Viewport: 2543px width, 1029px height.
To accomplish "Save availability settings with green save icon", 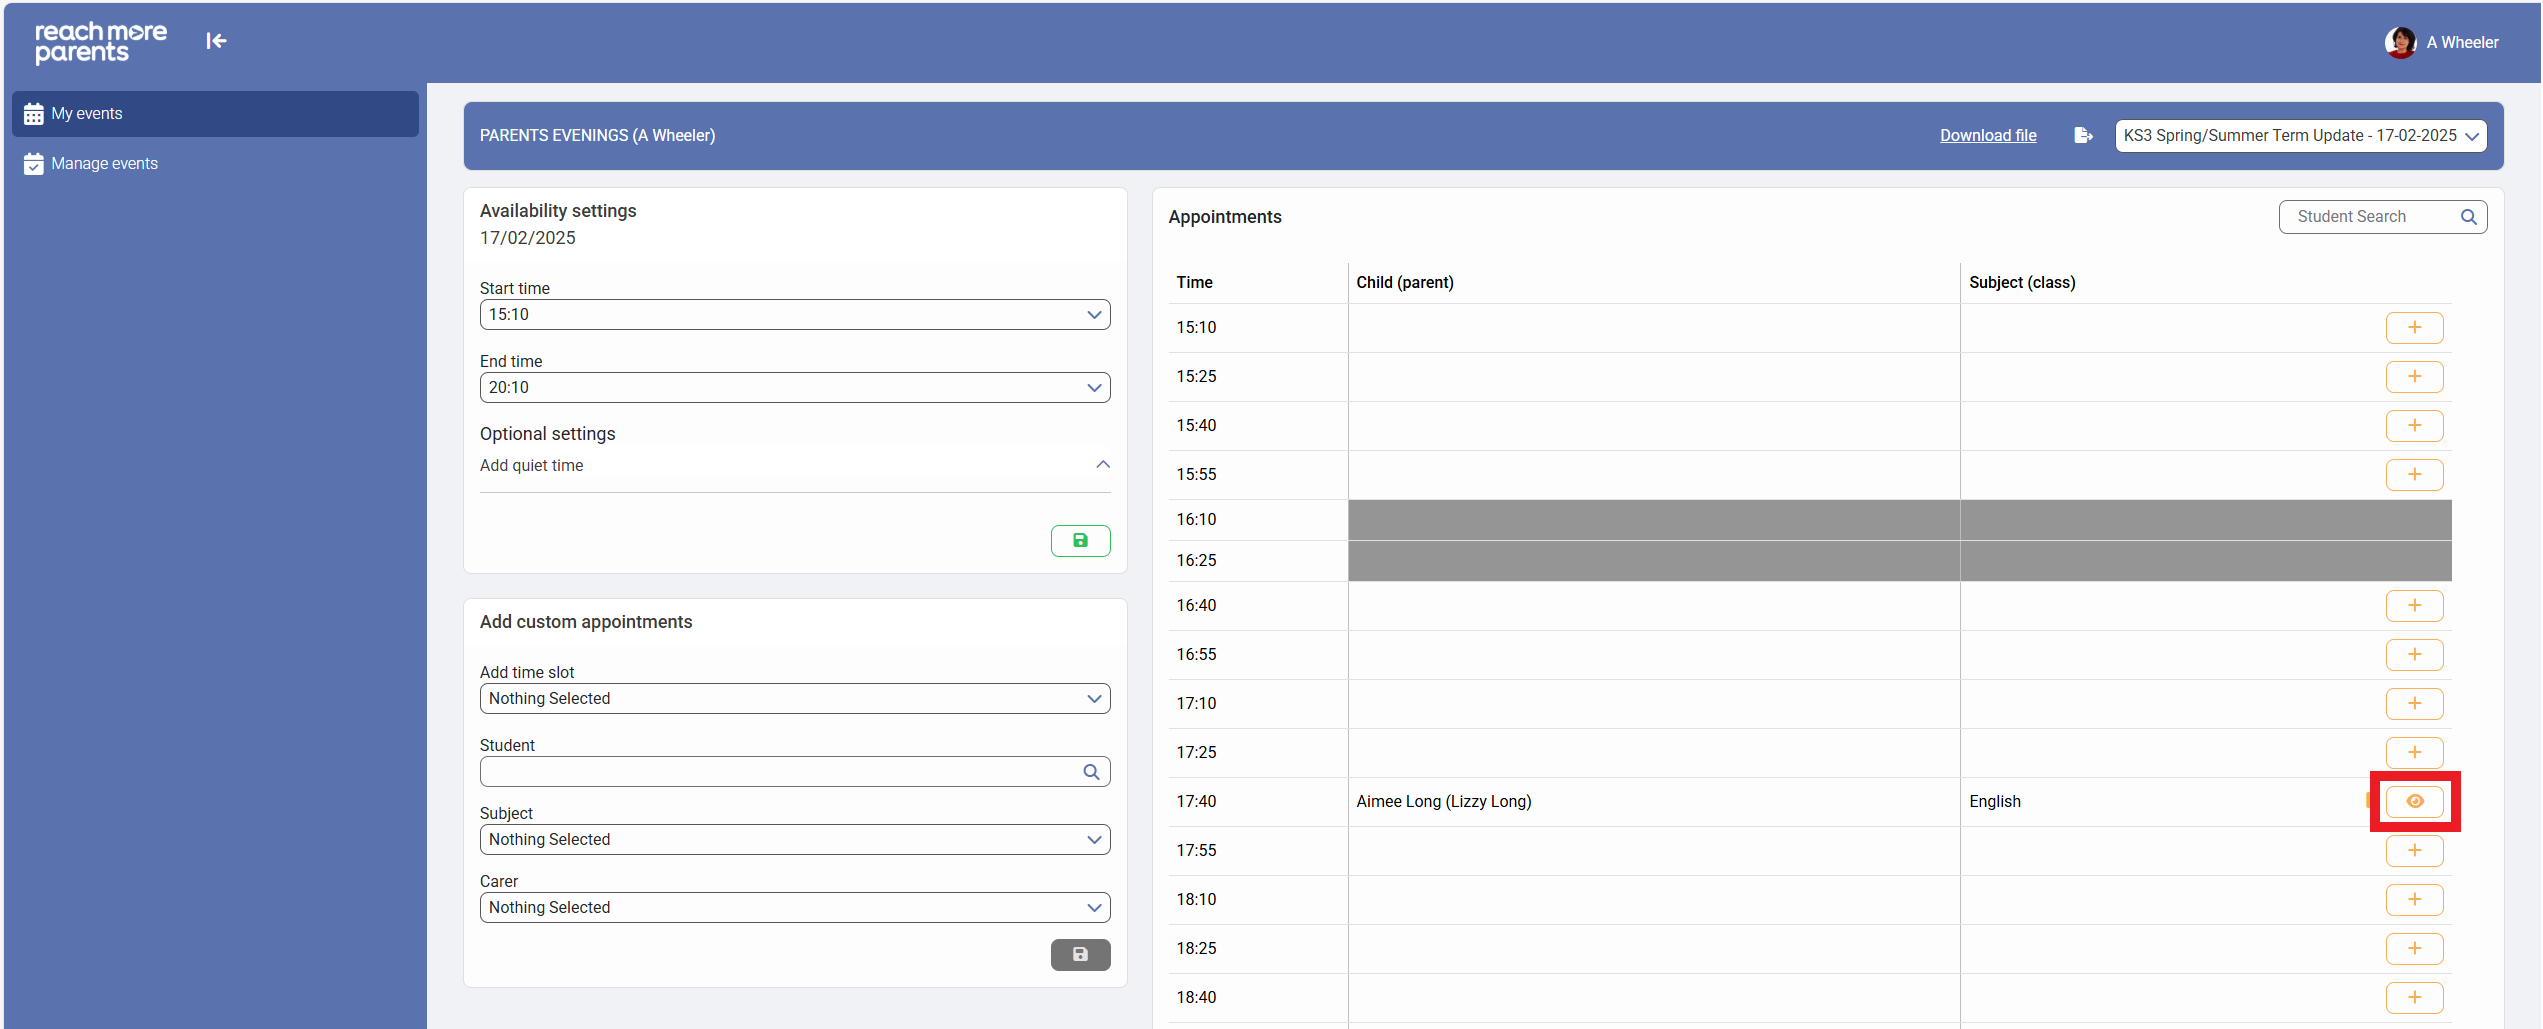I will point(1080,541).
